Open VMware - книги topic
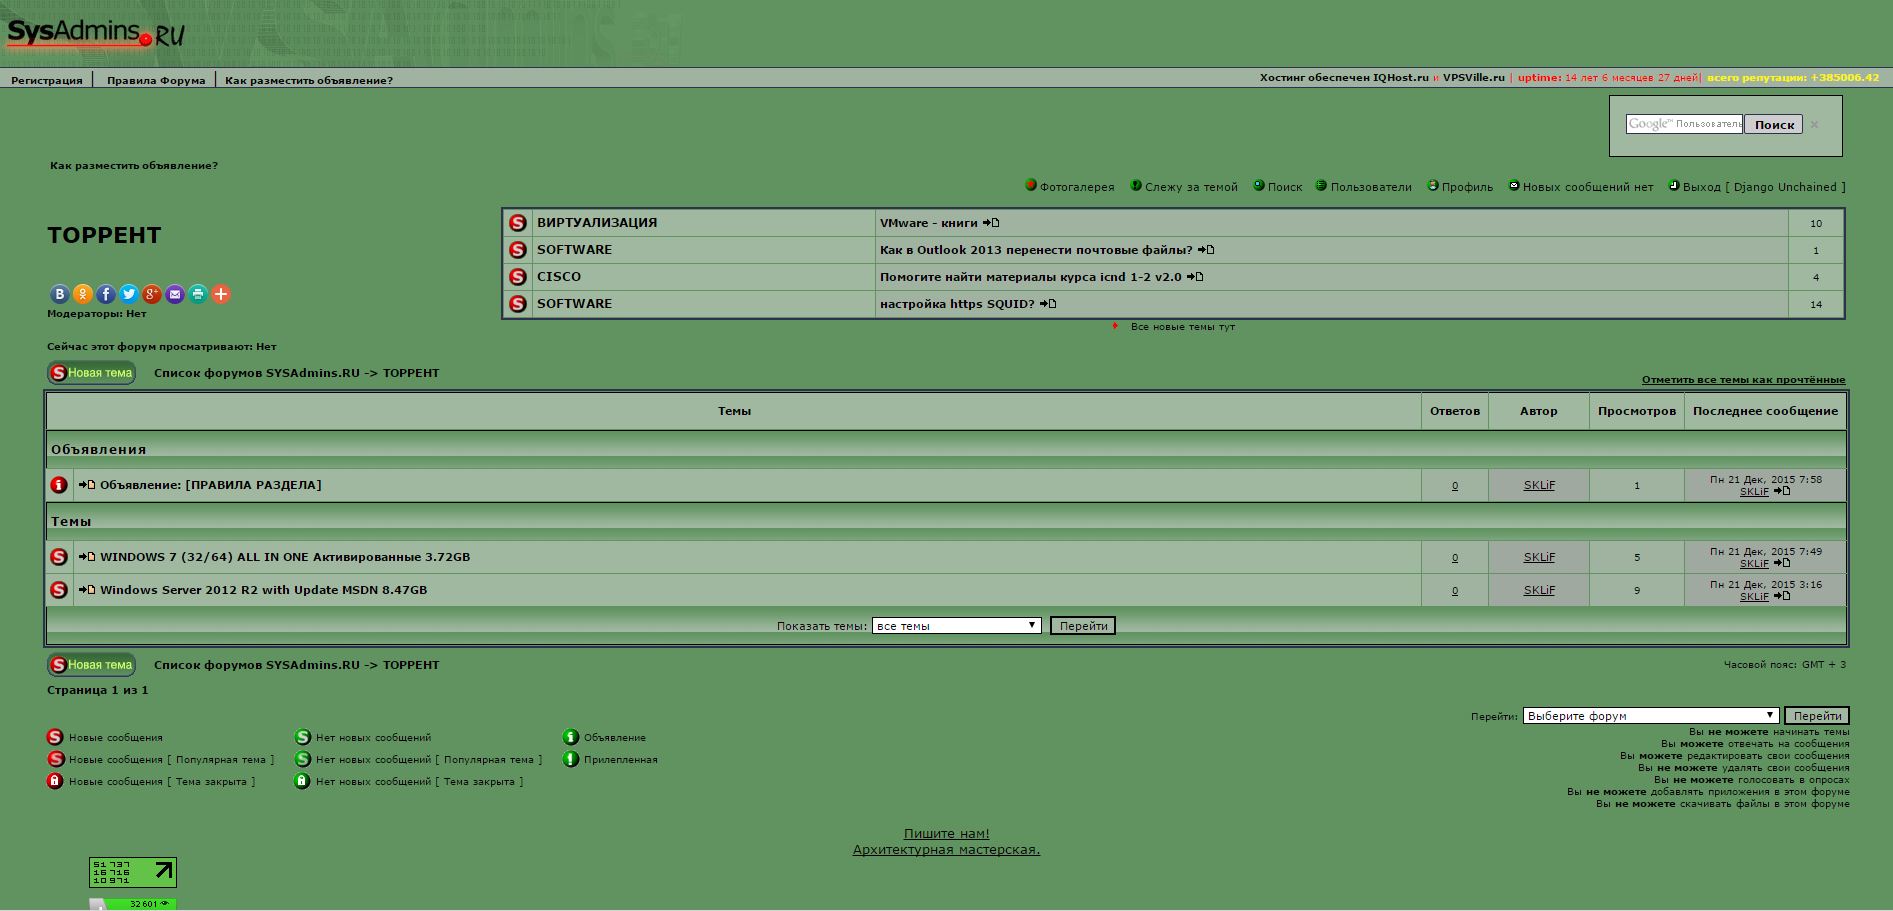This screenshot has height=911, width=1893. 928,223
